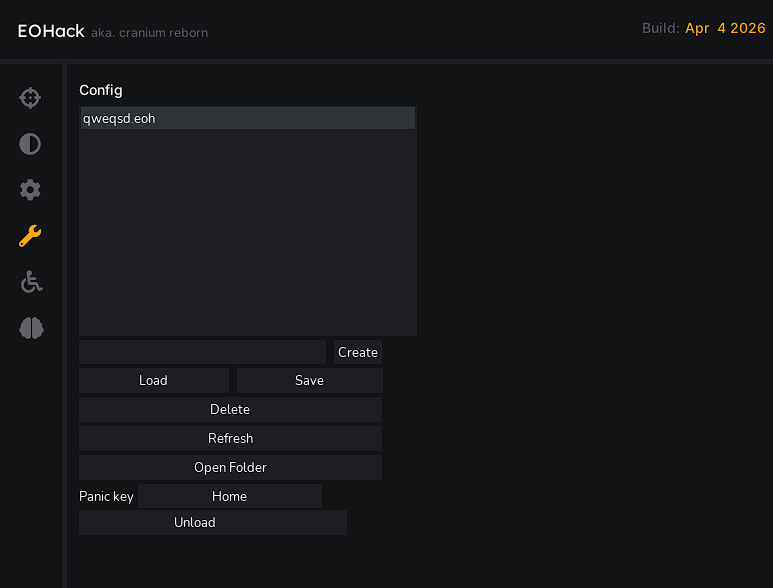
Task: Focus the new config name text field
Action: 202,352
